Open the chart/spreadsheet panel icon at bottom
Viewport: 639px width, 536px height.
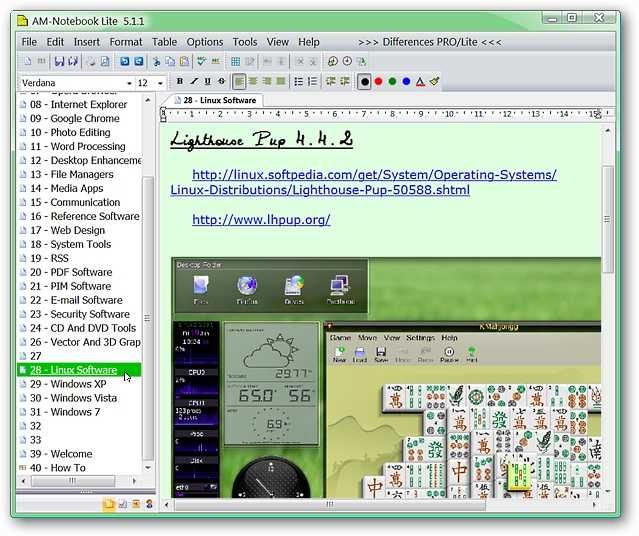[x=122, y=505]
